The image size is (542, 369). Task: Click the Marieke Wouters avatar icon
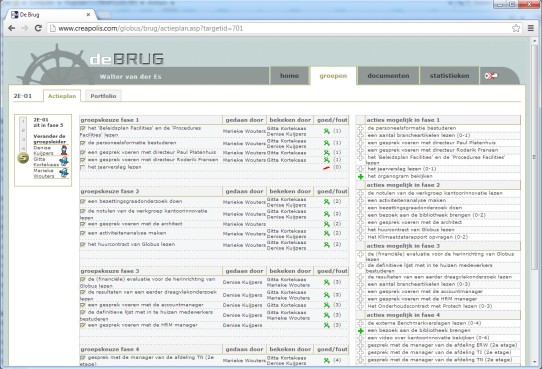pyautogui.click(x=64, y=173)
